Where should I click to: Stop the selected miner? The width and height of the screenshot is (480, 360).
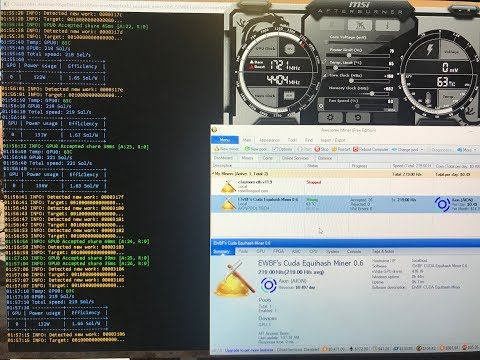coord(322,149)
